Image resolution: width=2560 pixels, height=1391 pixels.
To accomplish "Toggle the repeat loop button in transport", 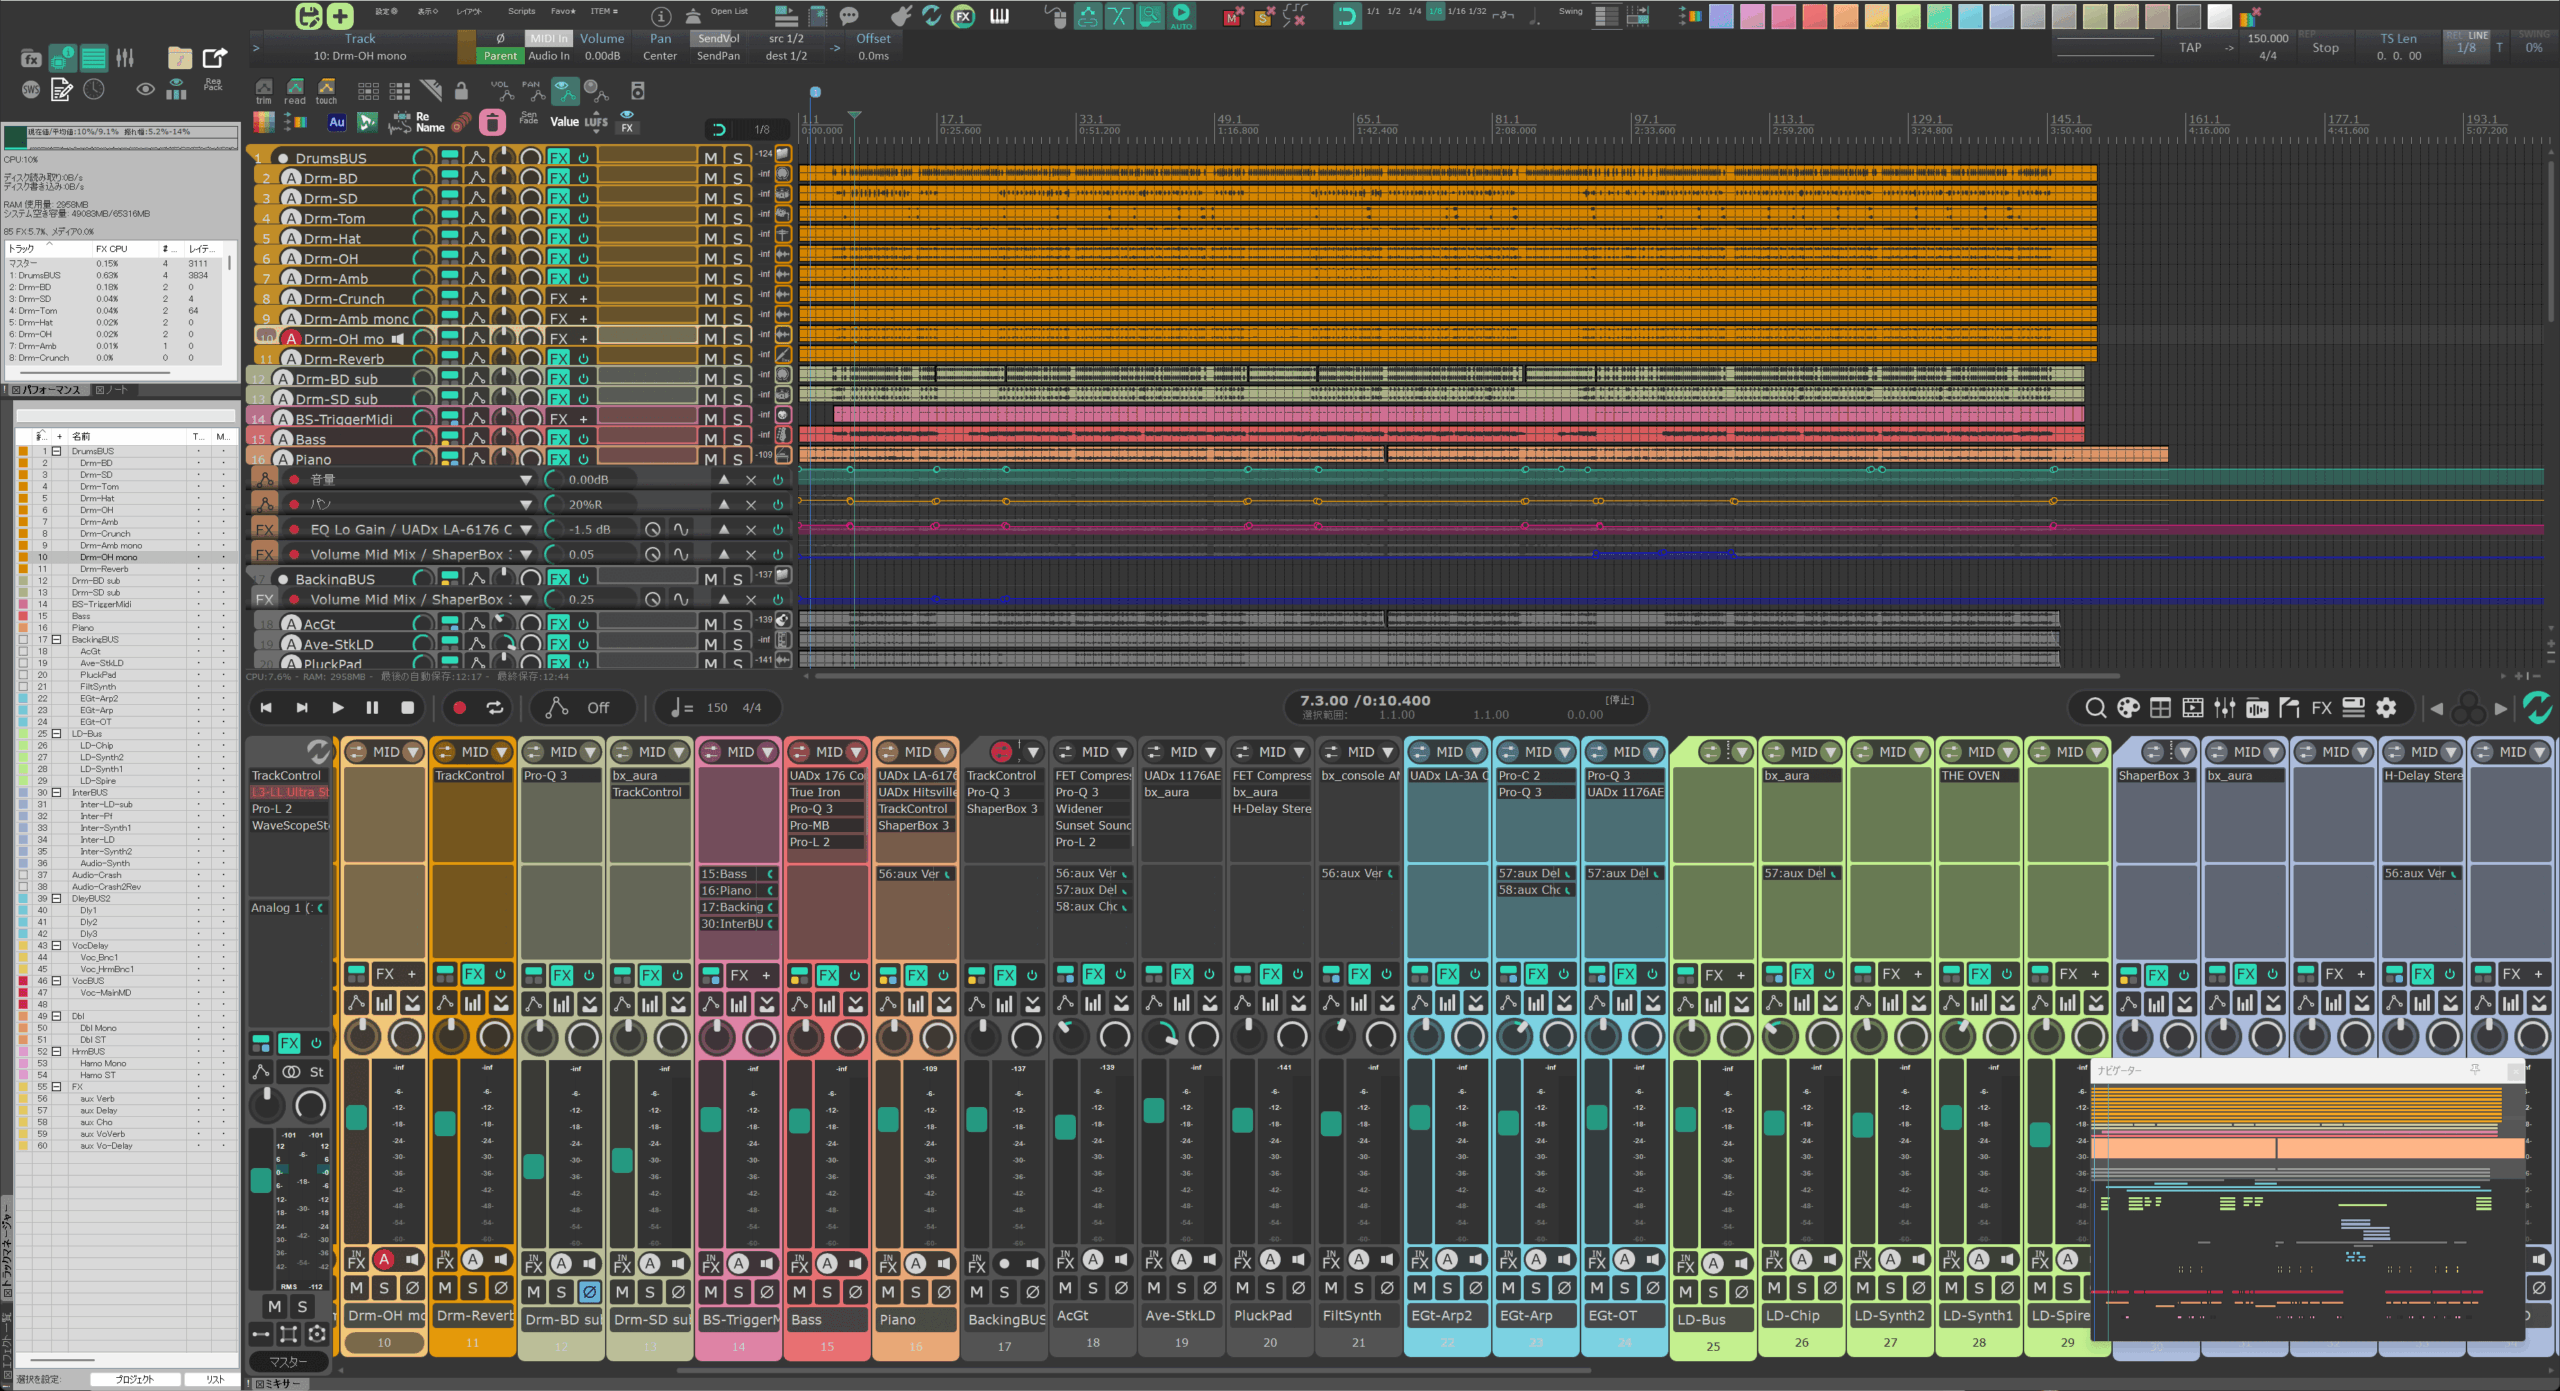I will click(495, 708).
